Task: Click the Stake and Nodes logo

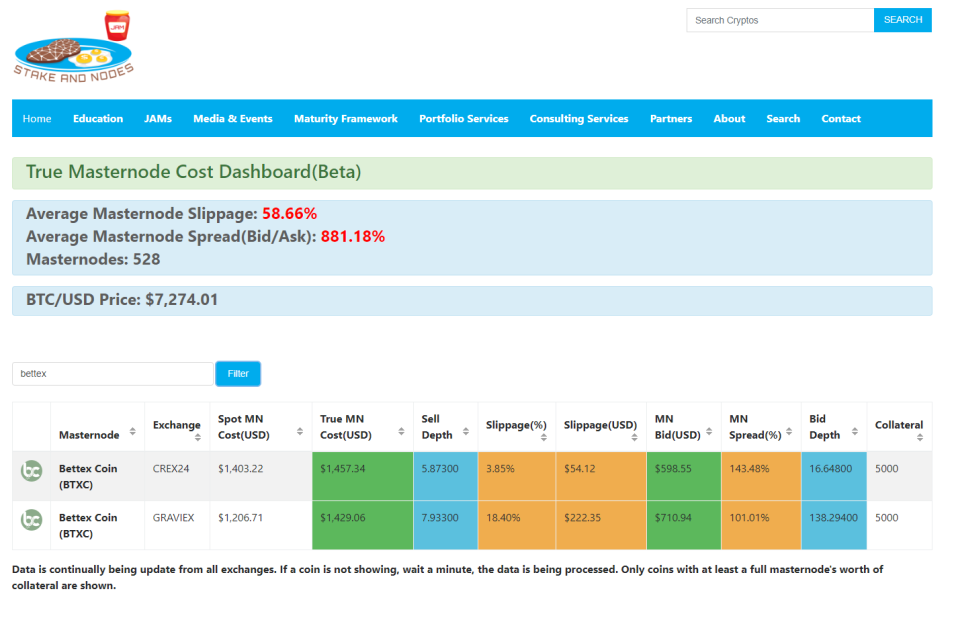Action: pos(74,47)
